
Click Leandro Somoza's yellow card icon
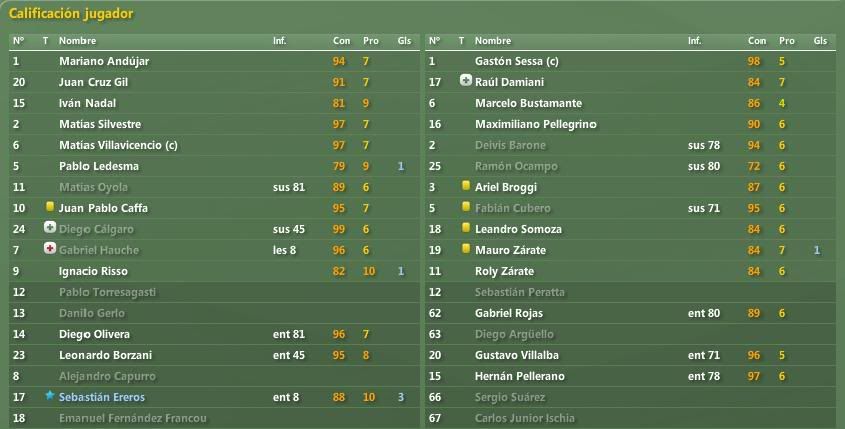(x=466, y=227)
